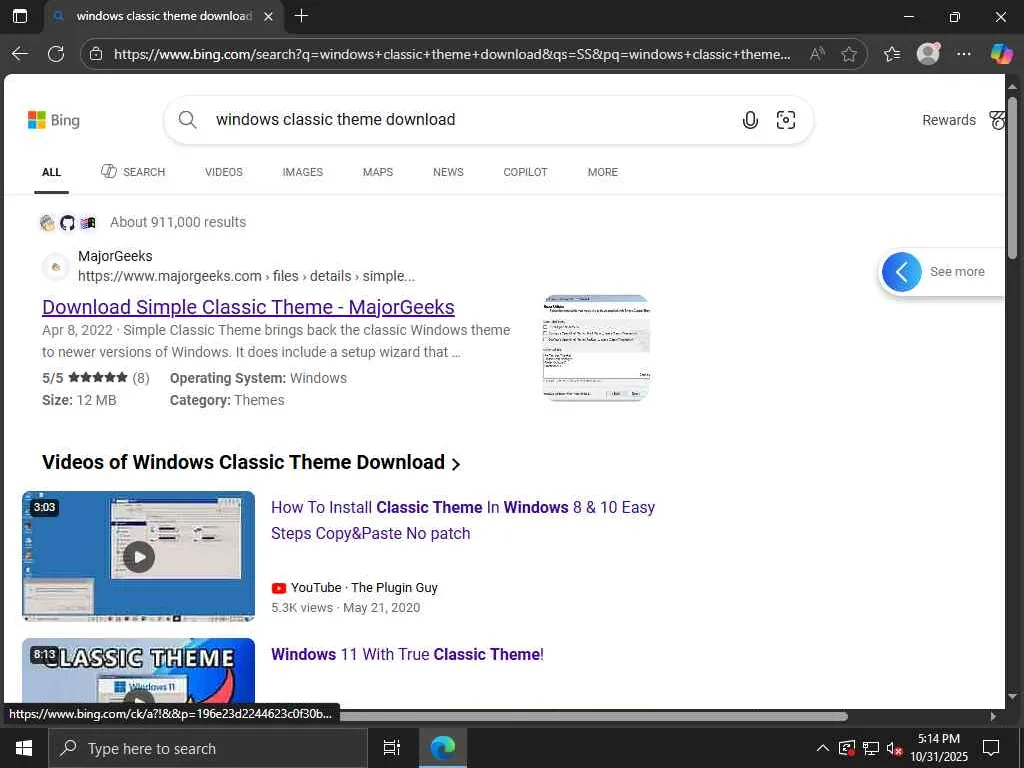Open the Favorites list icon

click(892, 54)
